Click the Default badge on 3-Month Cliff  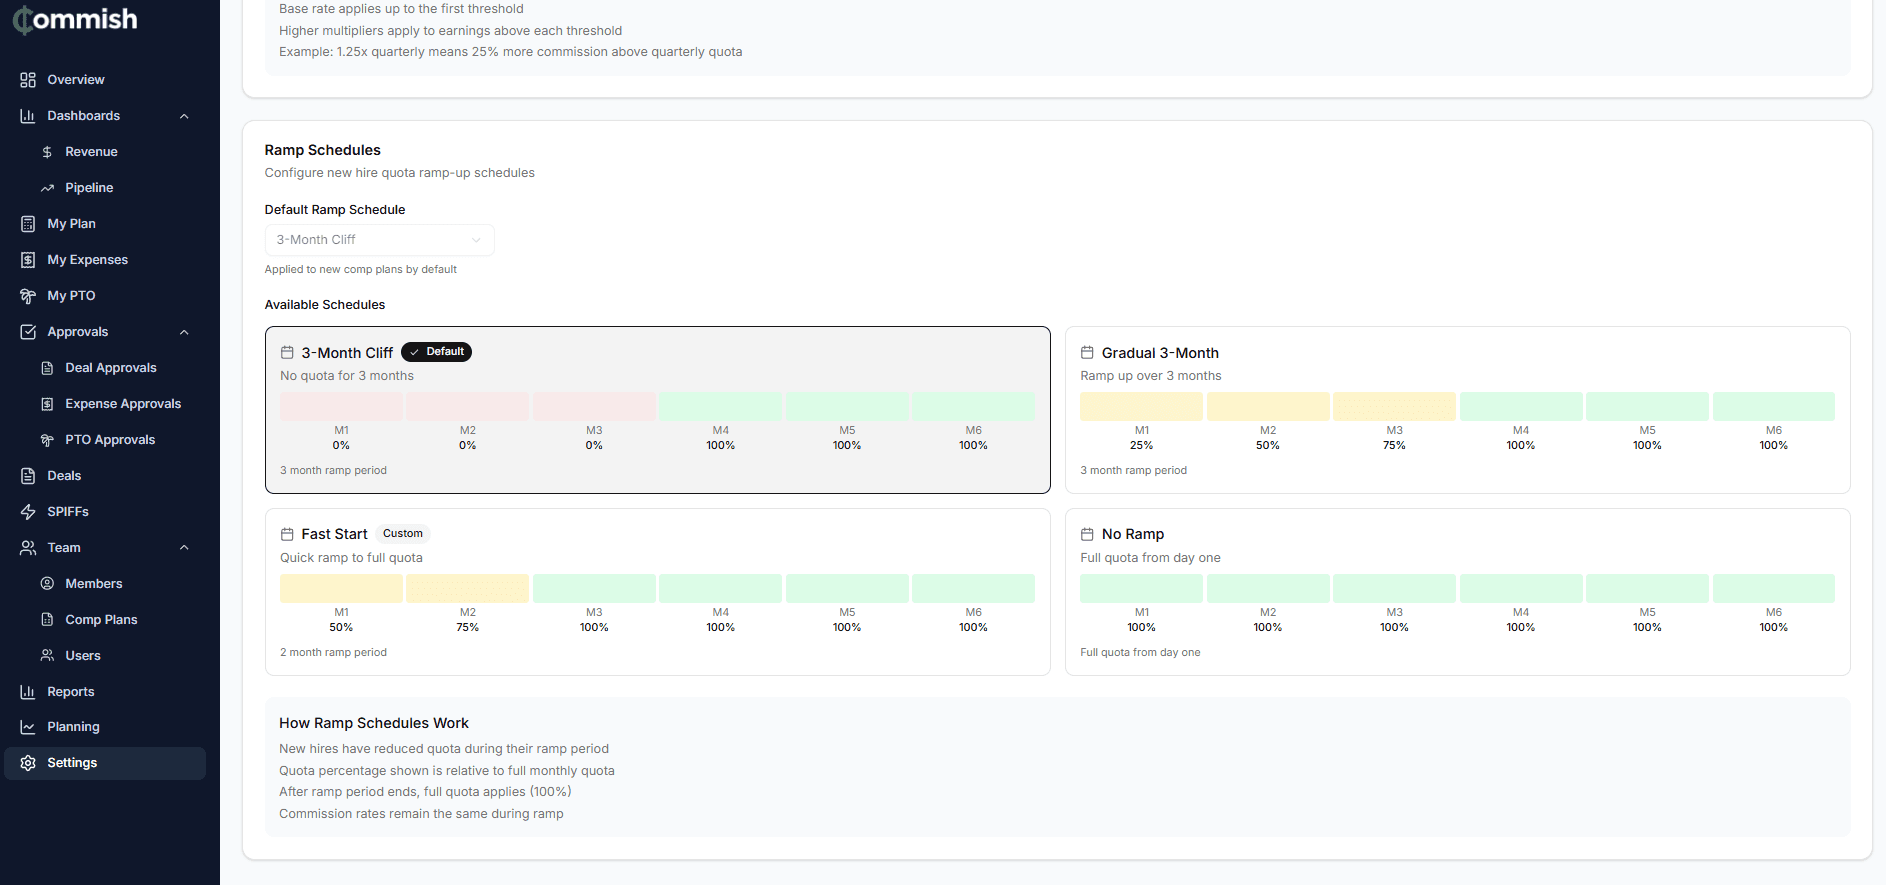[437, 352]
